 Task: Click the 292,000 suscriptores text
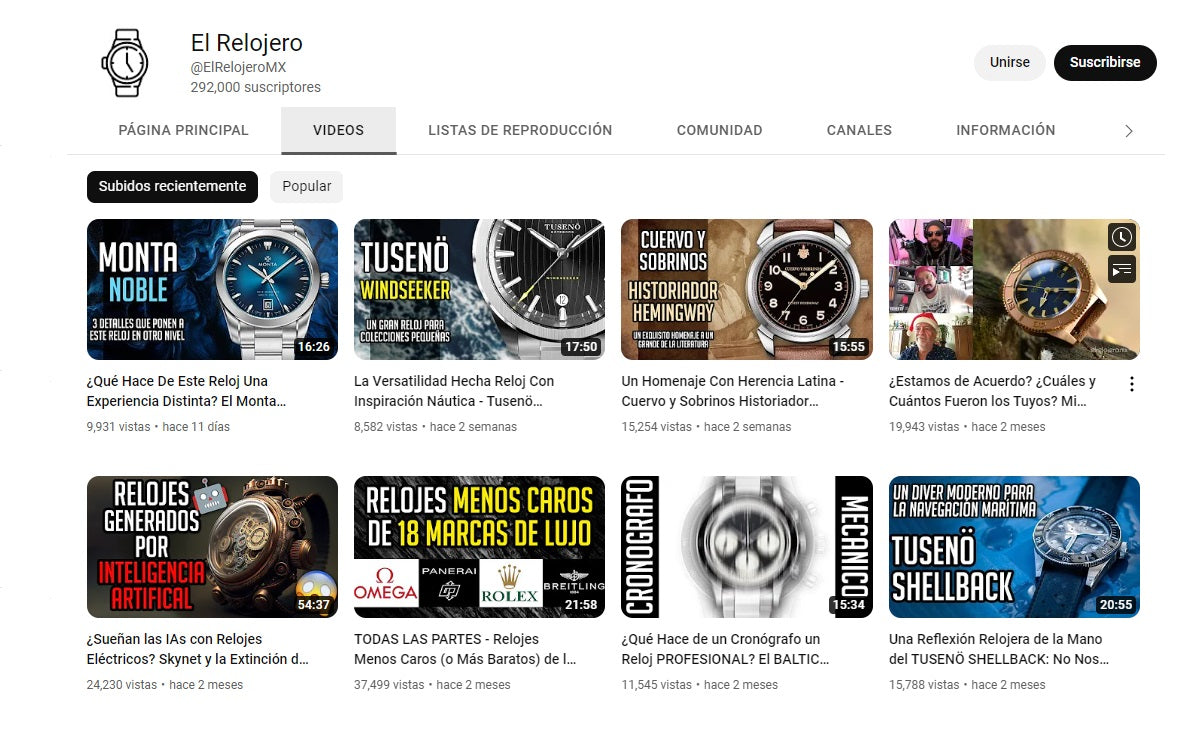pos(256,87)
